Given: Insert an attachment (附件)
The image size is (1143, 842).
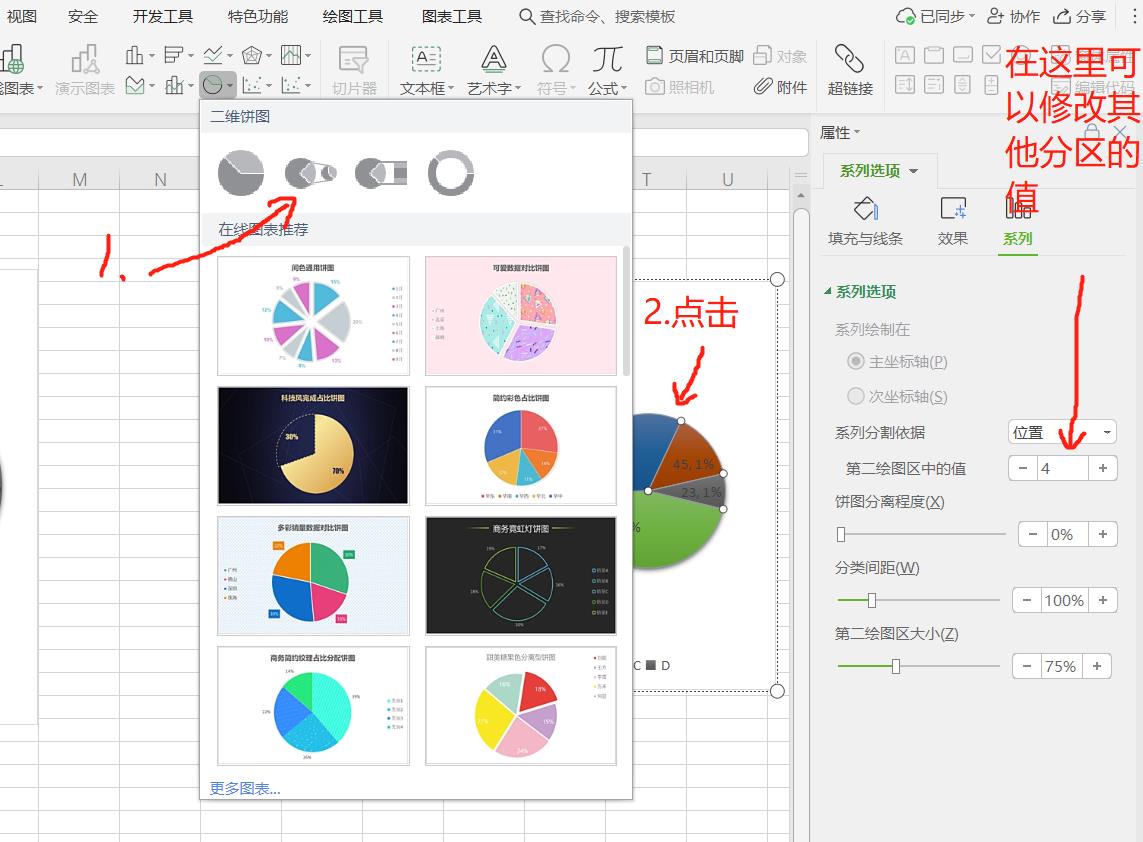Looking at the screenshot, I should pyautogui.click(x=780, y=87).
